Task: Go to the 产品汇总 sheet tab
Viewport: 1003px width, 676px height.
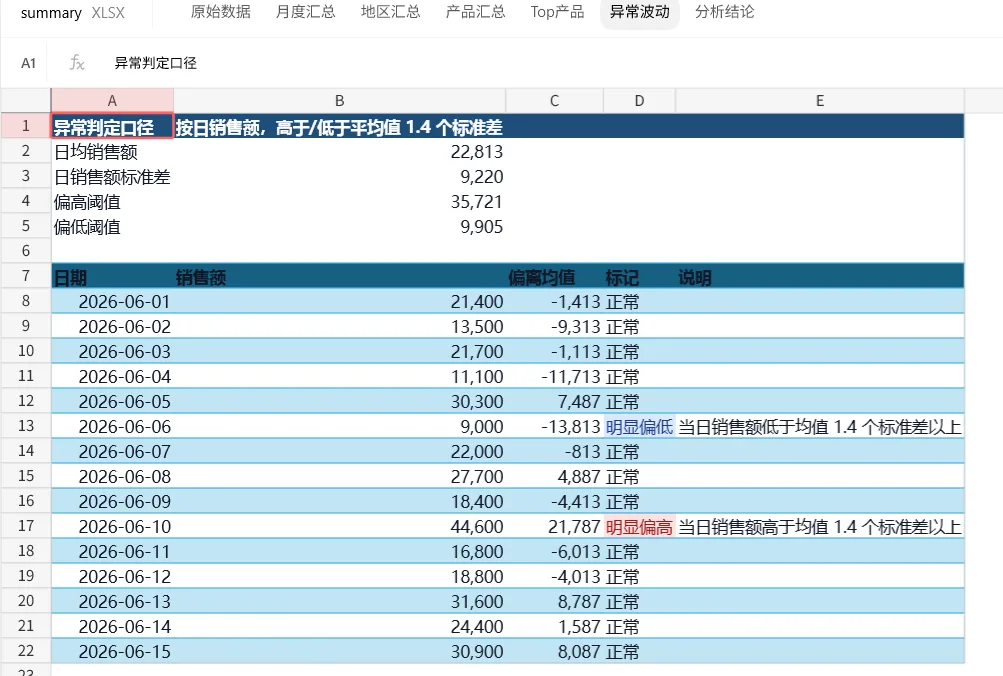Action: 476,12
